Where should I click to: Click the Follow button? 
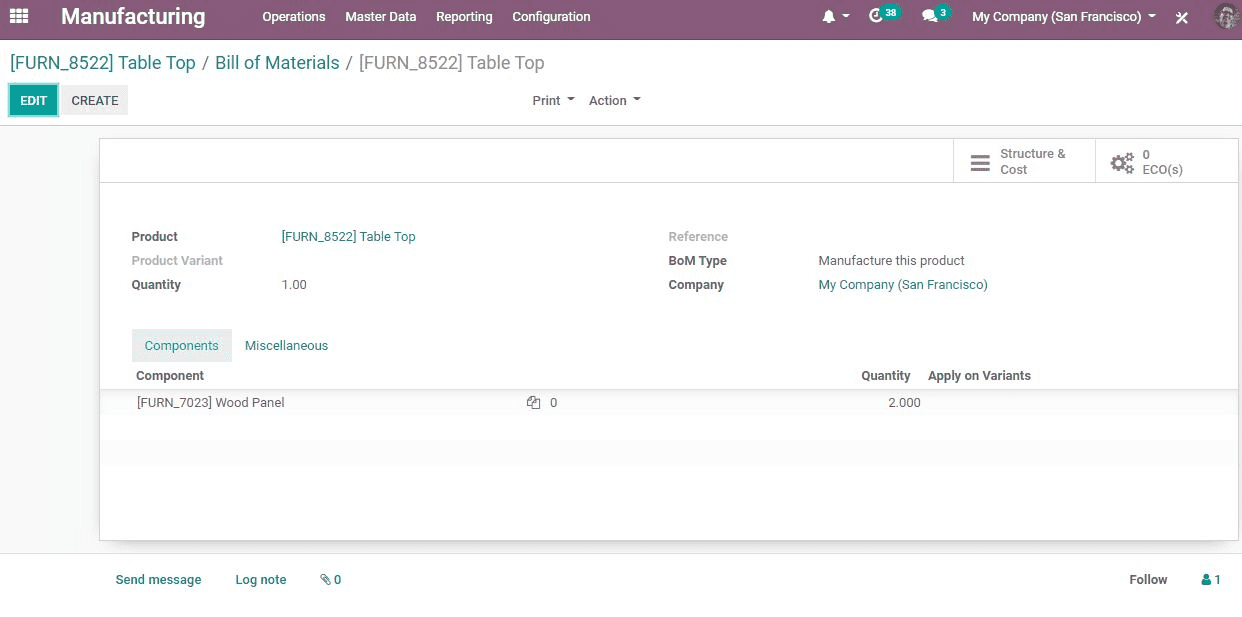pos(1148,580)
